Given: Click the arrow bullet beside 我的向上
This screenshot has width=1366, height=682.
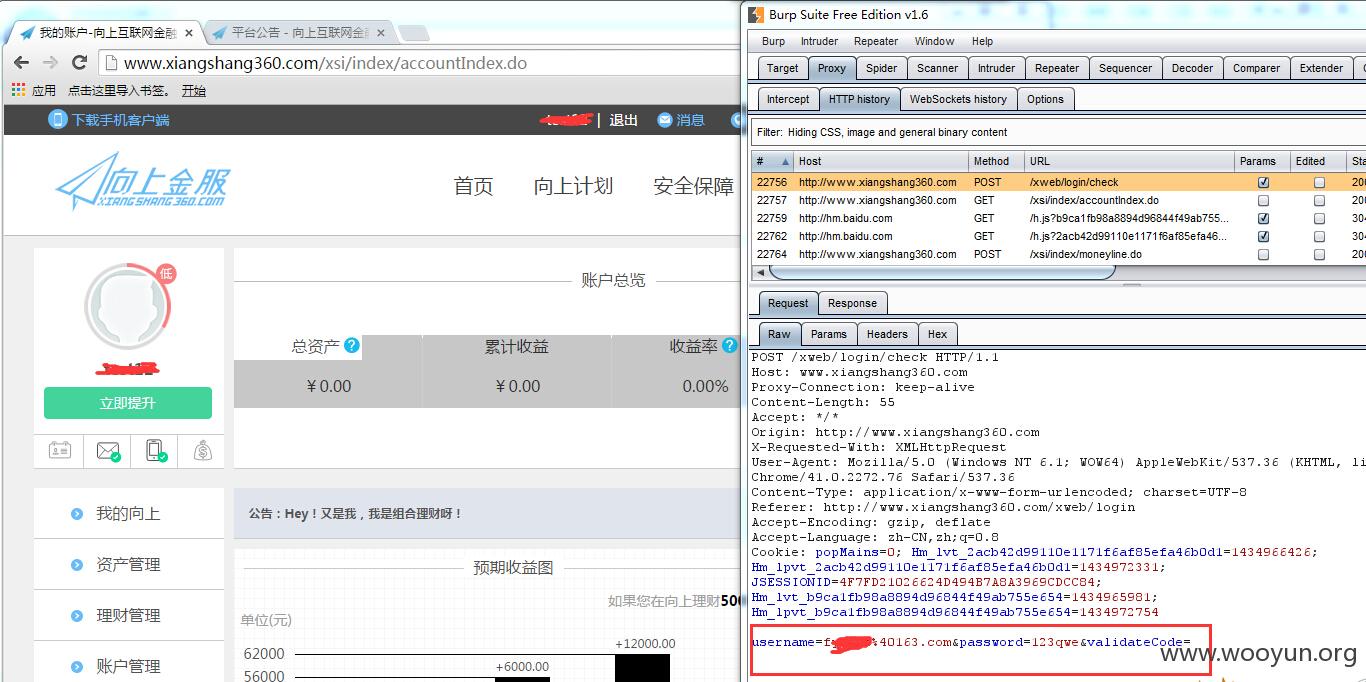Looking at the screenshot, I should coord(77,514).
